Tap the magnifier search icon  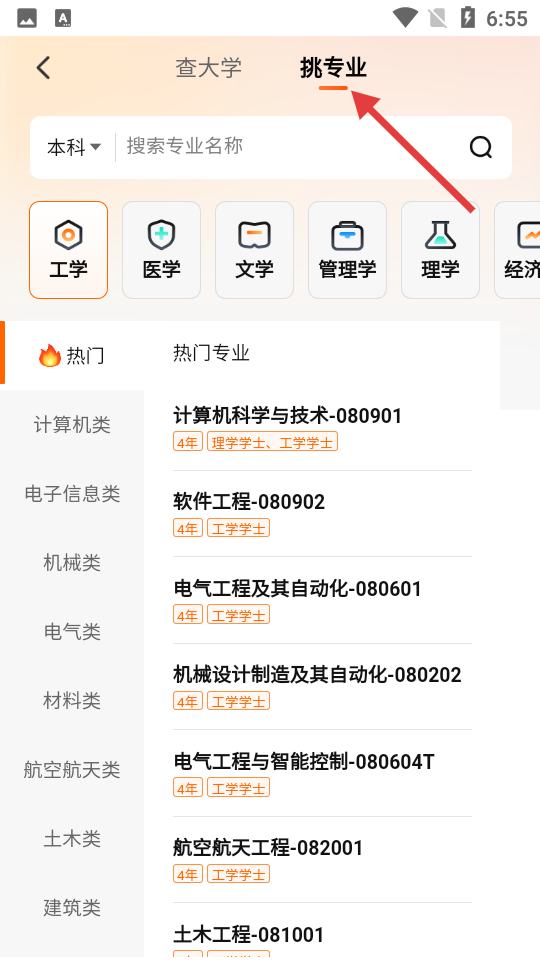[x=481, y=147]
